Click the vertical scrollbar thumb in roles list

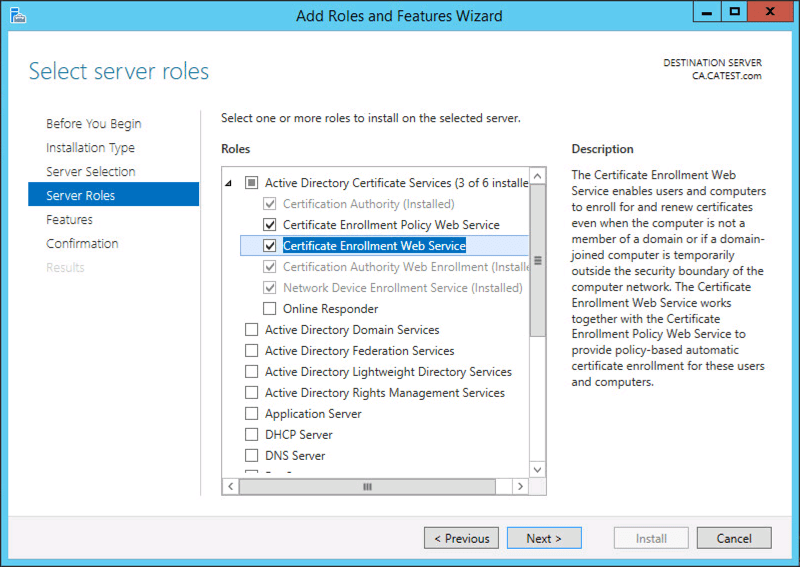[537, 260]
